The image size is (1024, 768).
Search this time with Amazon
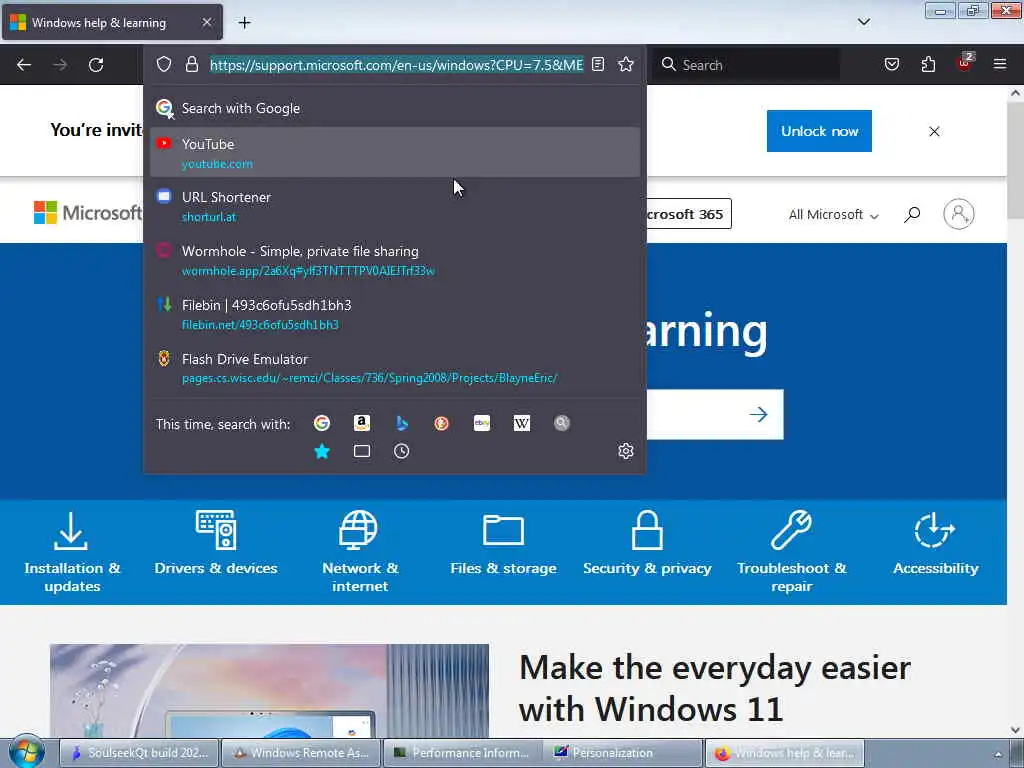coord(362,423)
